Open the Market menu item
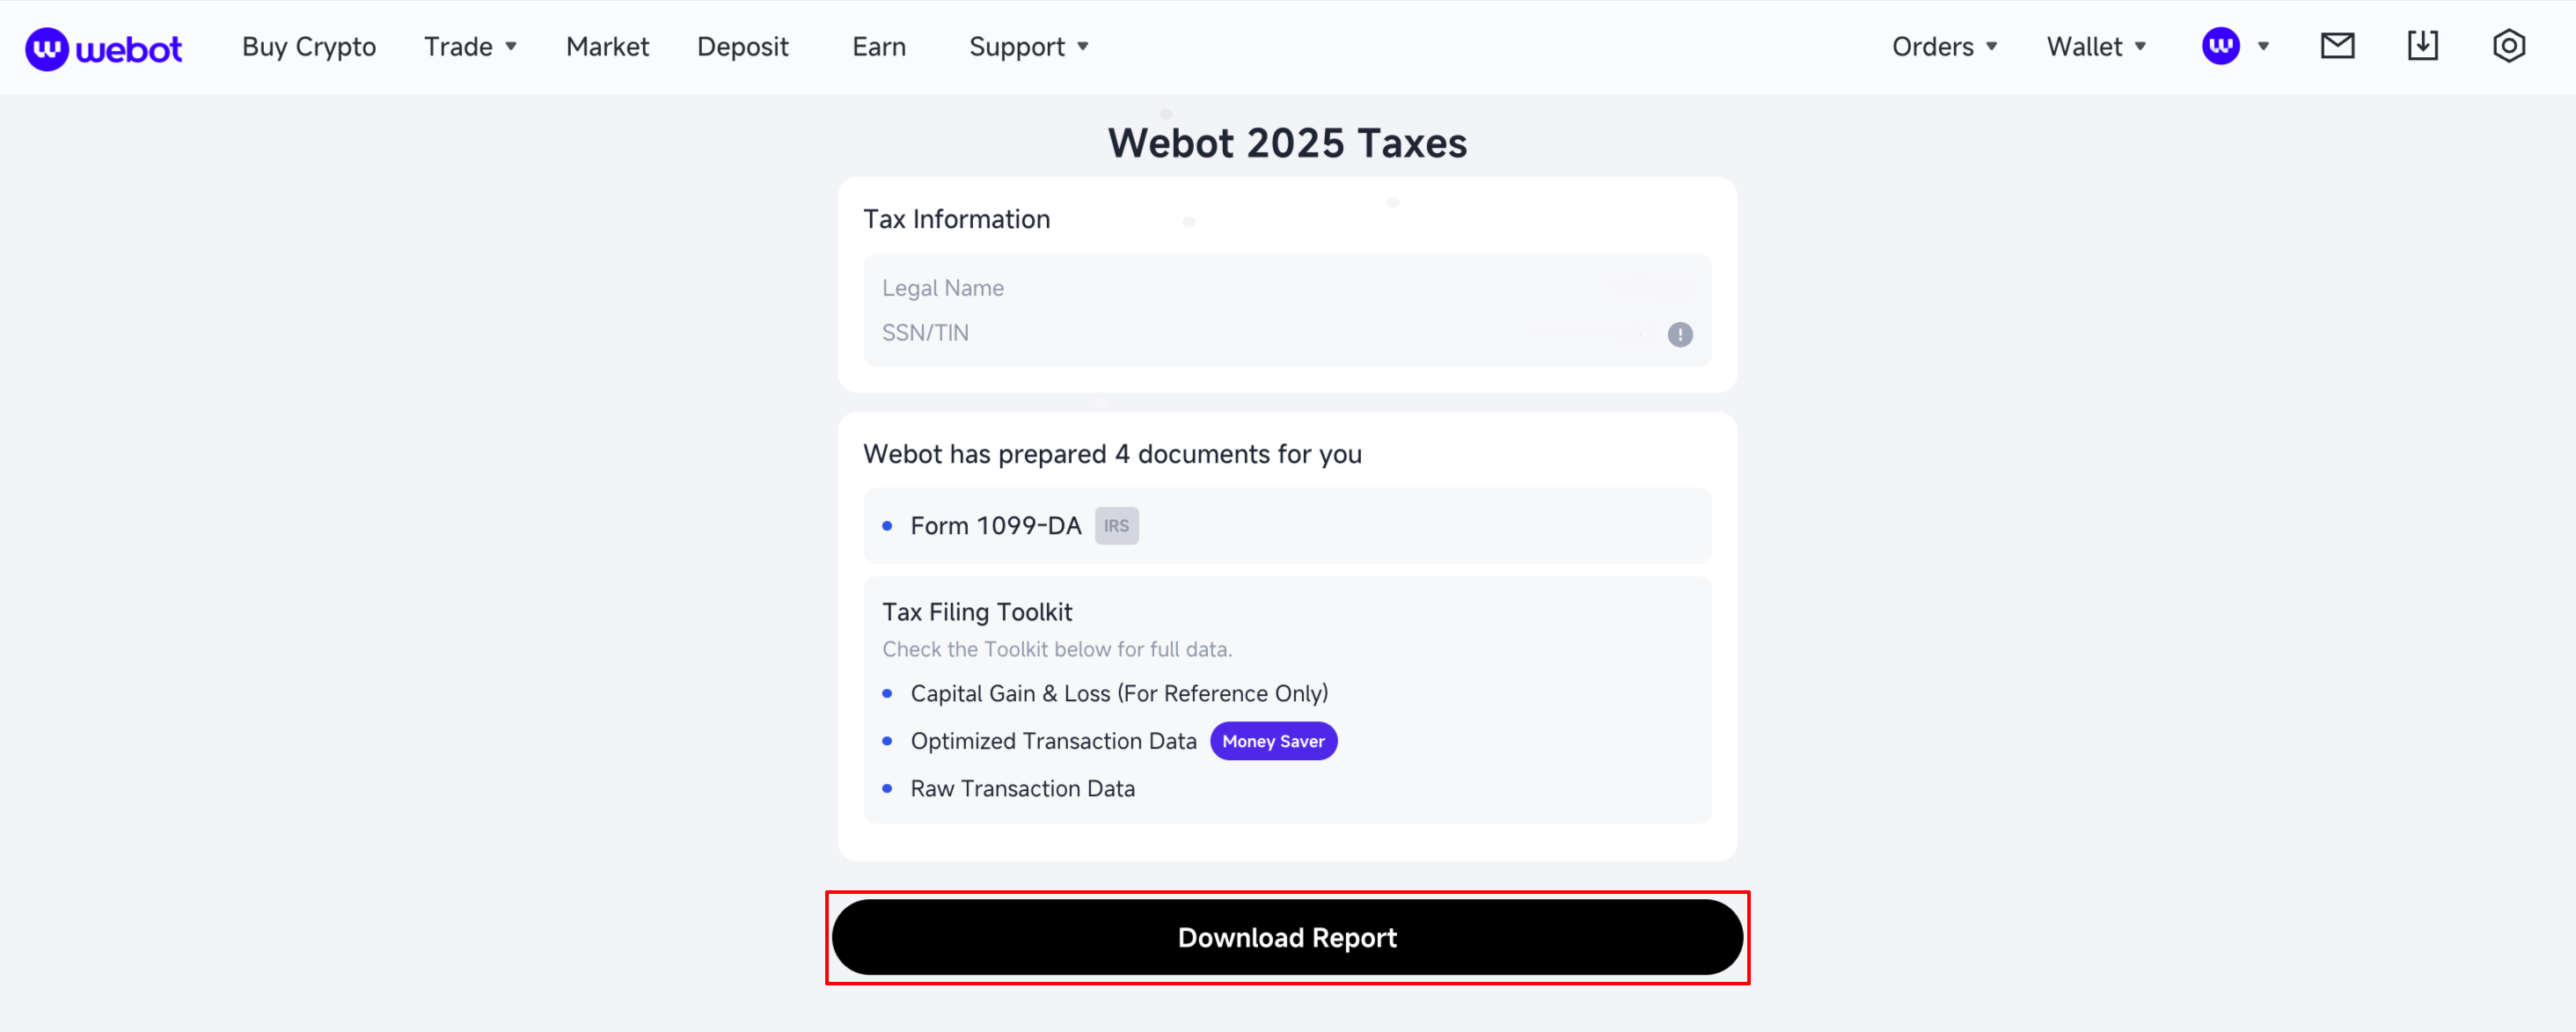The image size is (2576, 1032). (607, 47)
